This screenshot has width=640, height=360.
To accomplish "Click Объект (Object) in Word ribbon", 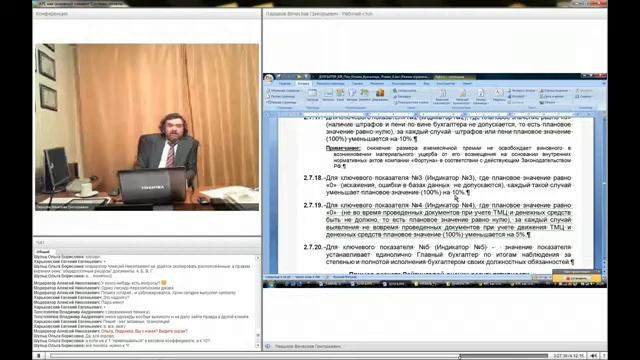I will pos(547,102).
